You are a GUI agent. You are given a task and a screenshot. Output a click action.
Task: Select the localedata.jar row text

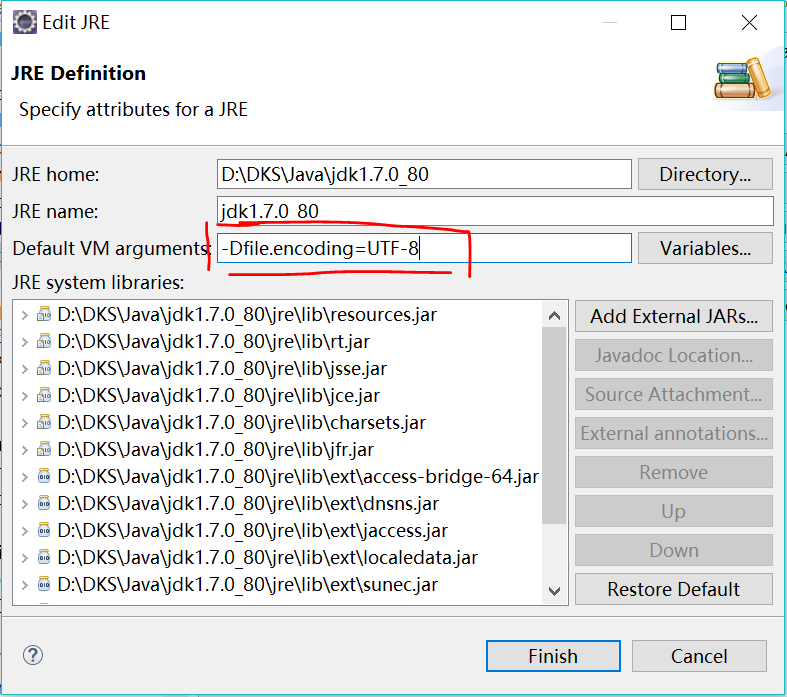[268, 557]
